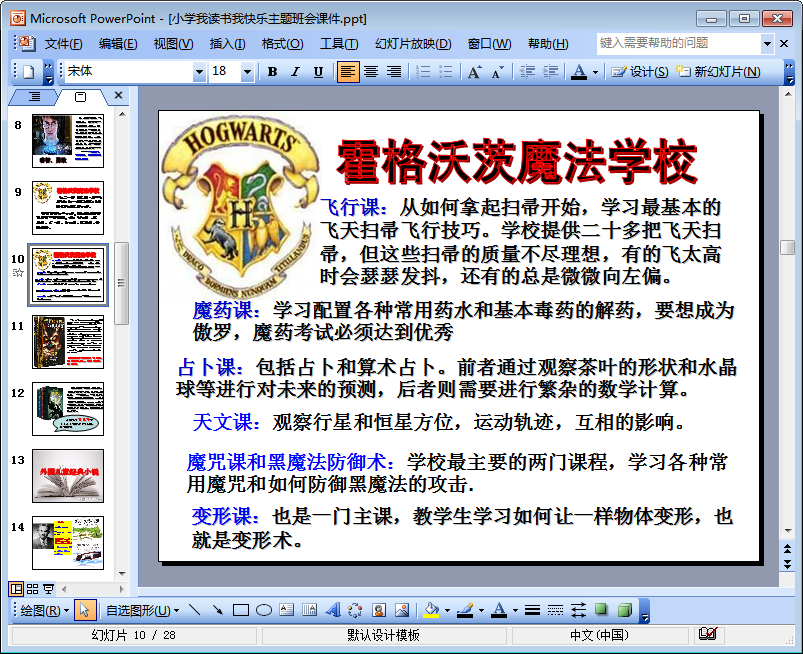Open the Design (设计) pane
Screen dimensions: 803x654
[640, 72]
